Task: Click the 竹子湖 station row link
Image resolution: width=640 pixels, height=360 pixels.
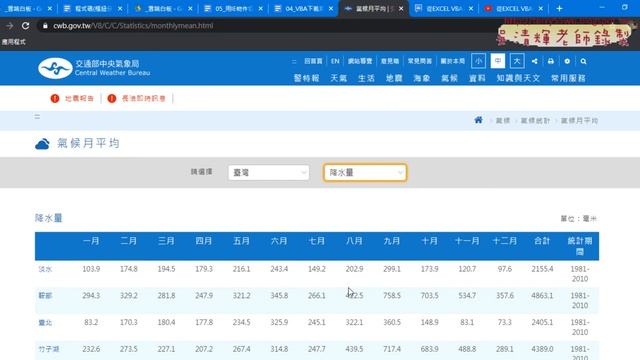Action: pyautogui.click(x=49, y=349)
